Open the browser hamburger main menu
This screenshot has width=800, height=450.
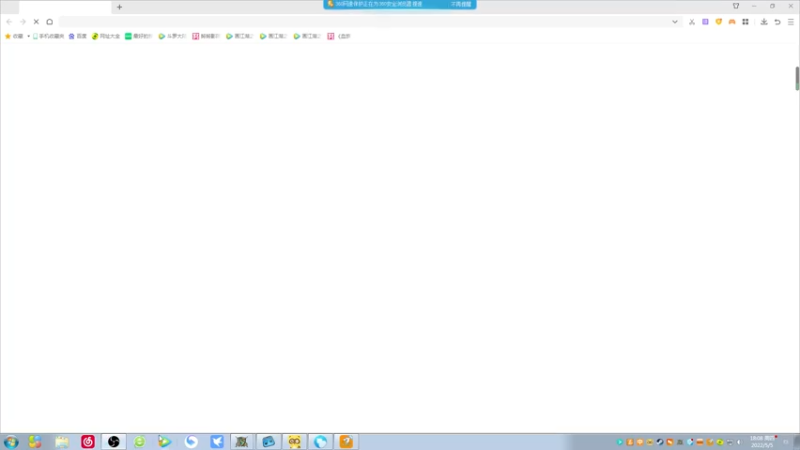791,22
